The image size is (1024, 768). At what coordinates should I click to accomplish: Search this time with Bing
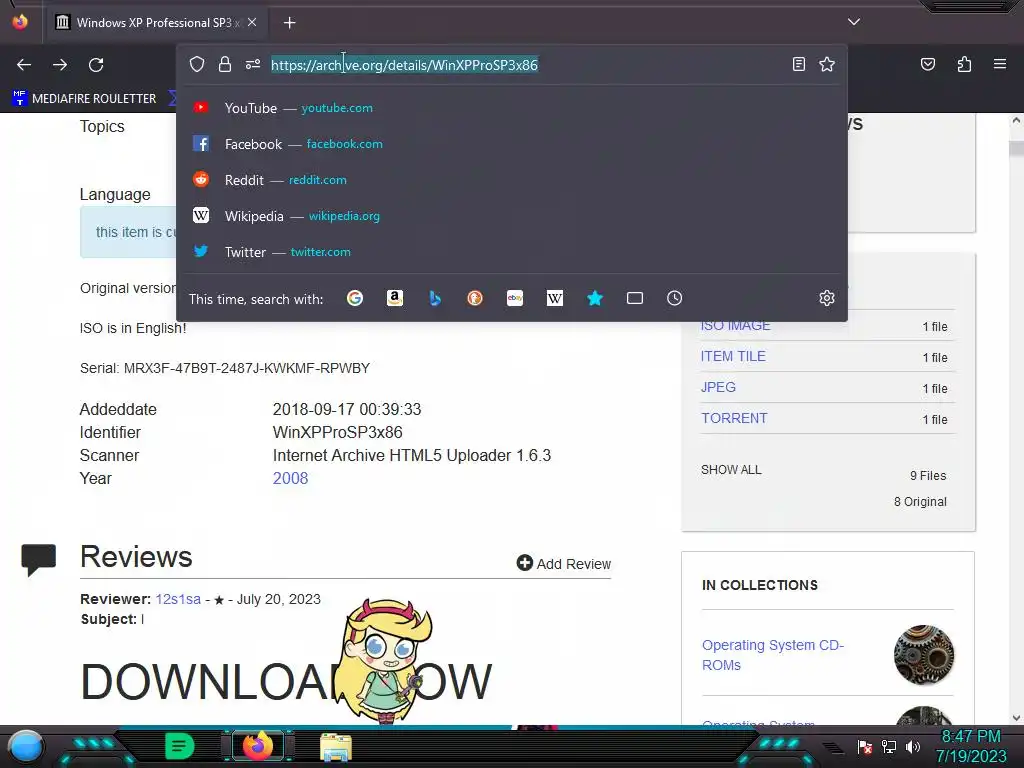click(435, 298)
